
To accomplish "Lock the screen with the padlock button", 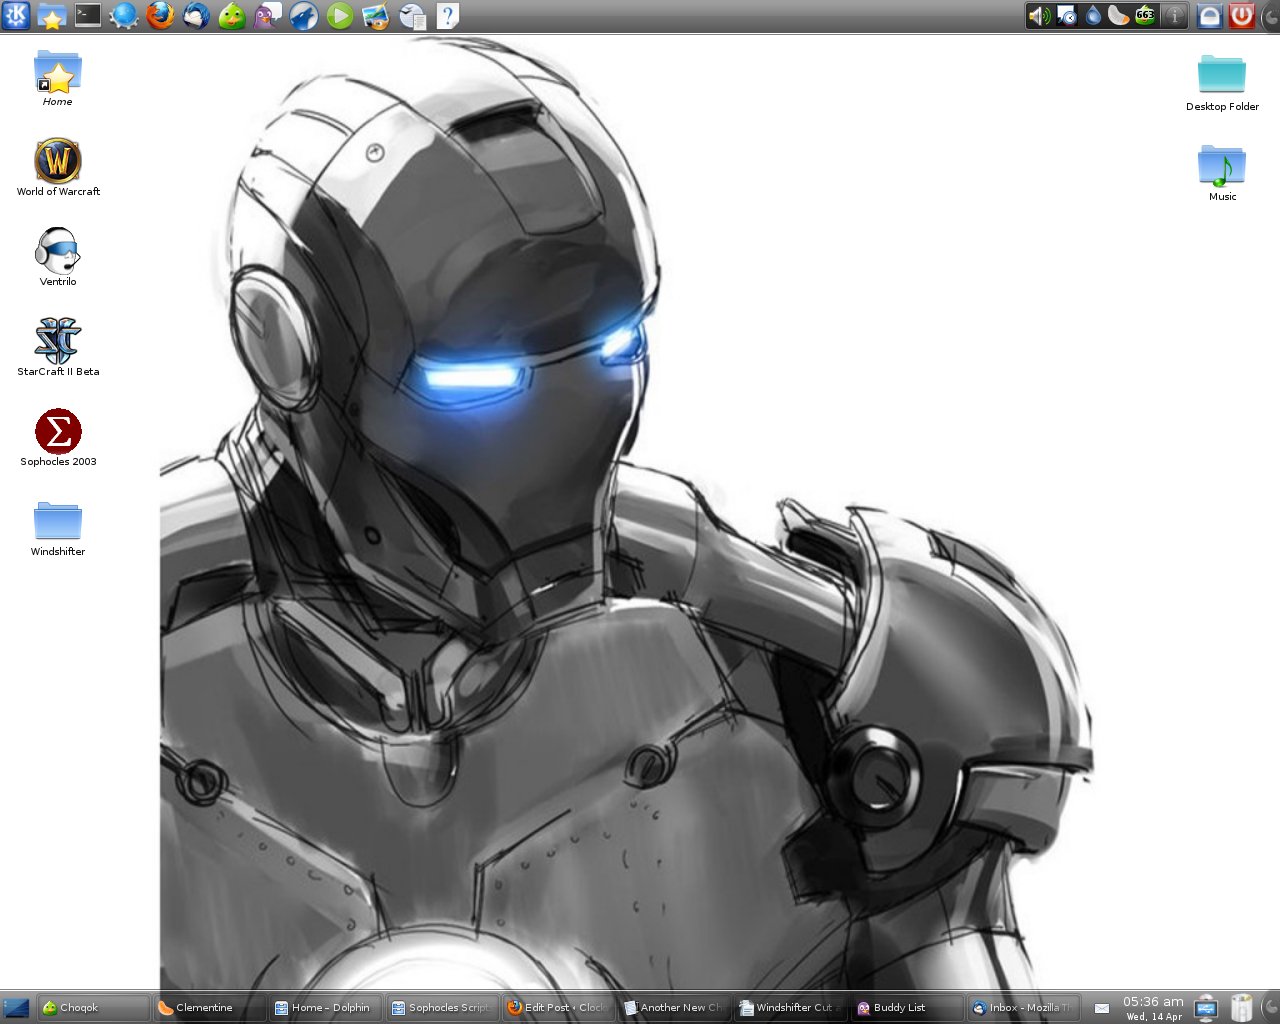I will (1210, 15).
